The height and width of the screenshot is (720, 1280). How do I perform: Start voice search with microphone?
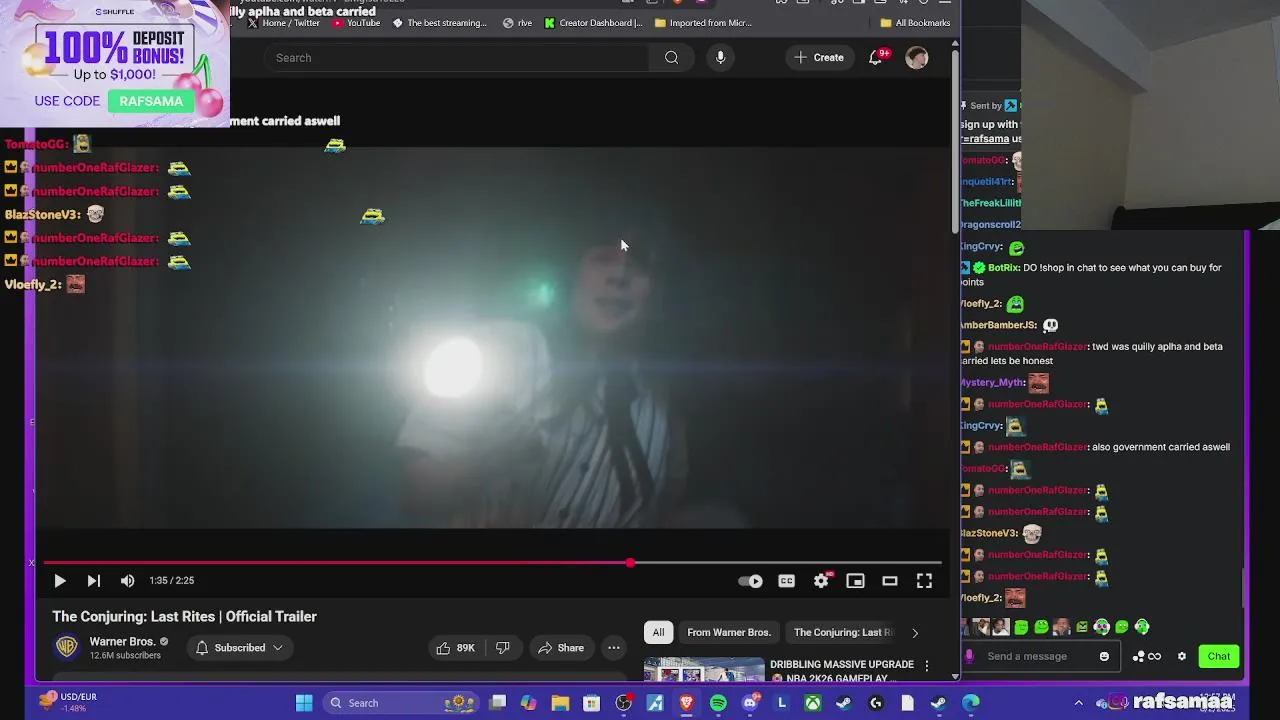pos(720,58)
